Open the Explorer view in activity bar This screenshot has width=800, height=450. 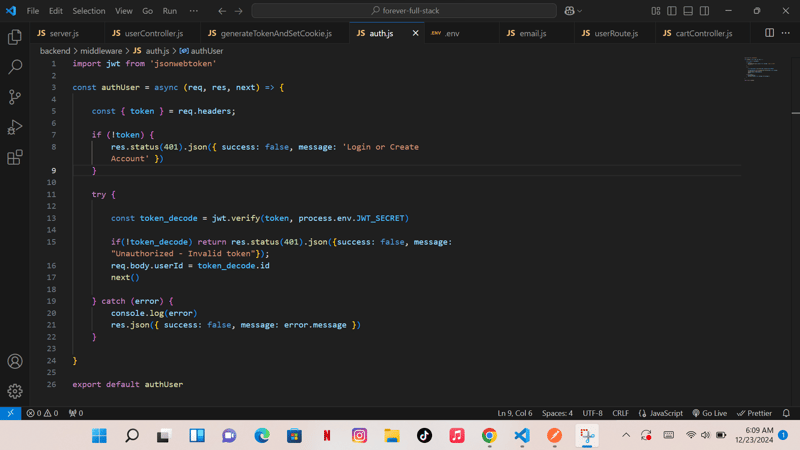[15, 37]
